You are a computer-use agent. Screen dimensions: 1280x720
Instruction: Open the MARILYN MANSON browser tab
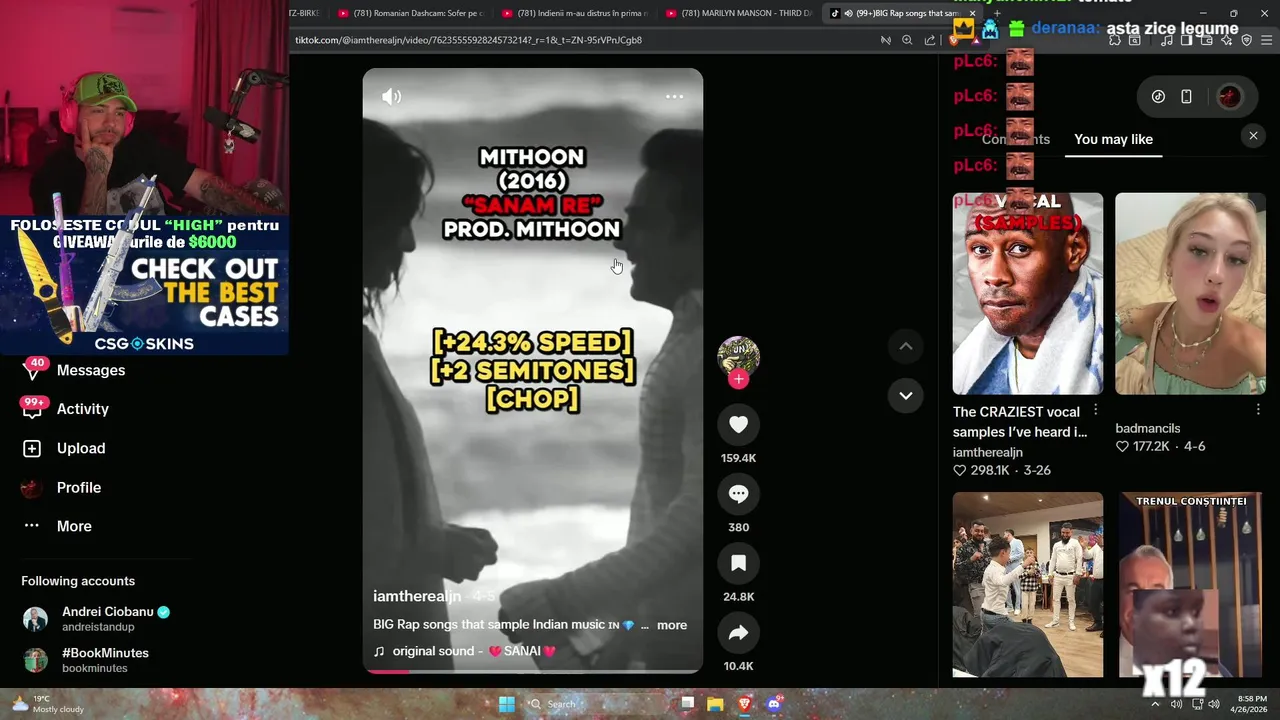point(738,13)
